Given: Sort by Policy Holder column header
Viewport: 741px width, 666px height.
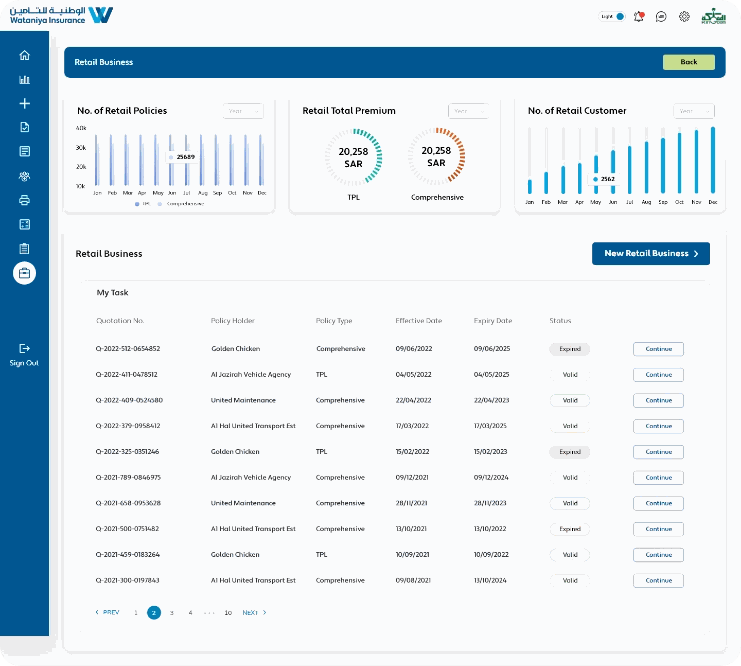Looking at the screenshot, I should pos(233,320).
